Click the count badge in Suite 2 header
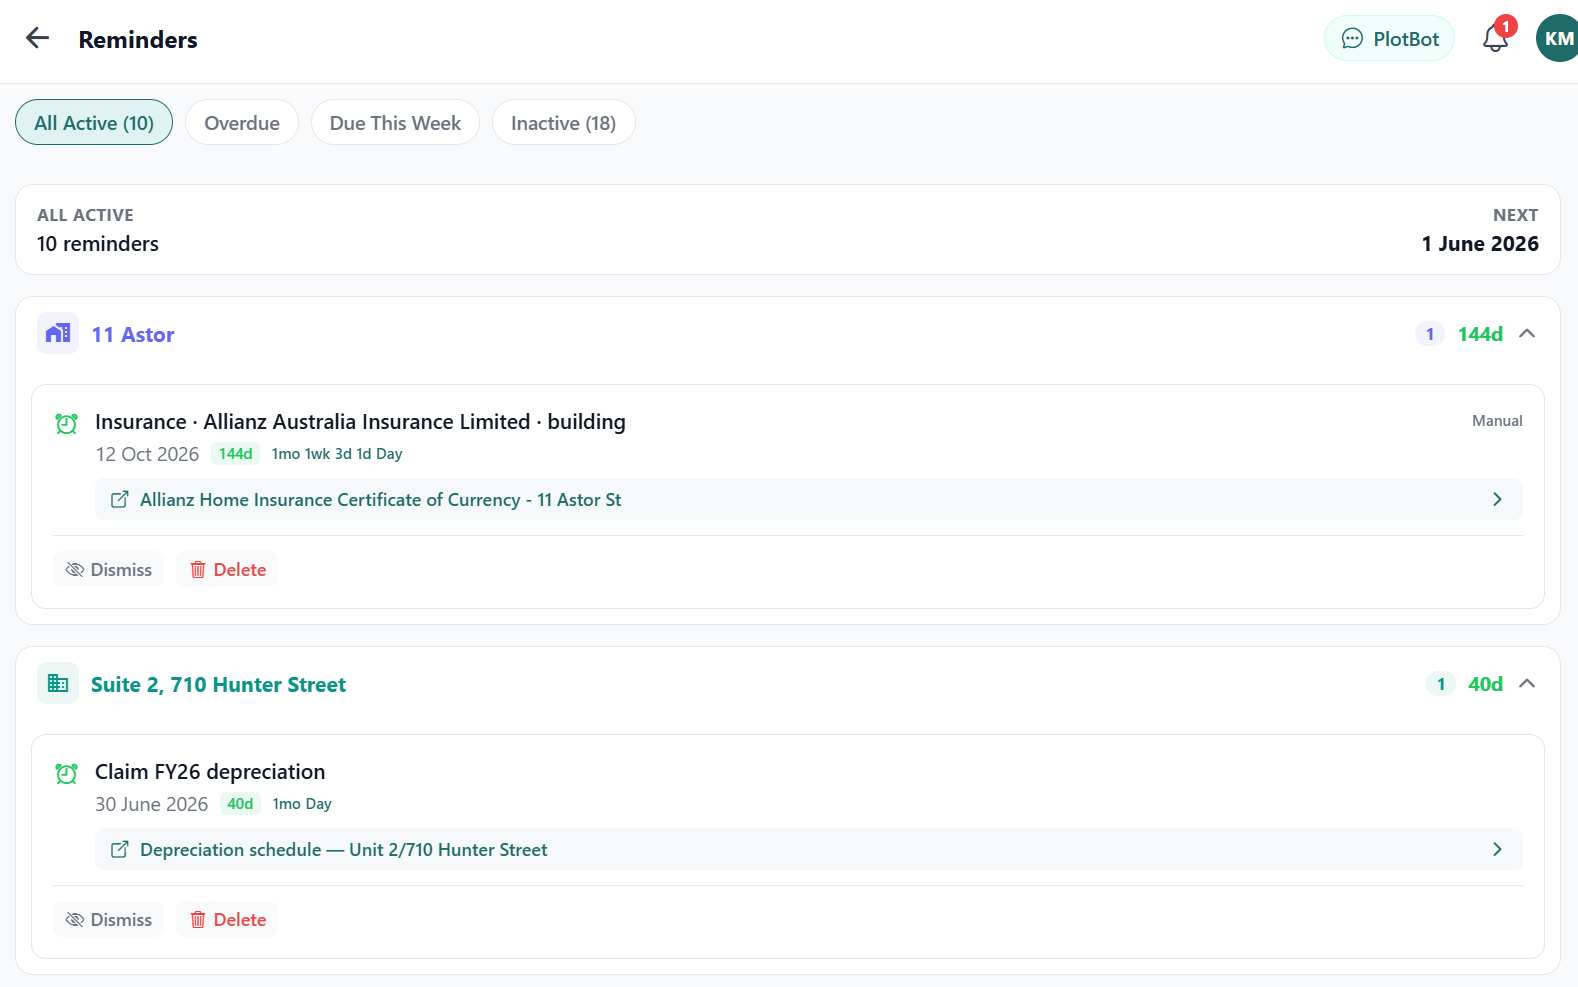 pyautogui.click(x=1441, y=684)
